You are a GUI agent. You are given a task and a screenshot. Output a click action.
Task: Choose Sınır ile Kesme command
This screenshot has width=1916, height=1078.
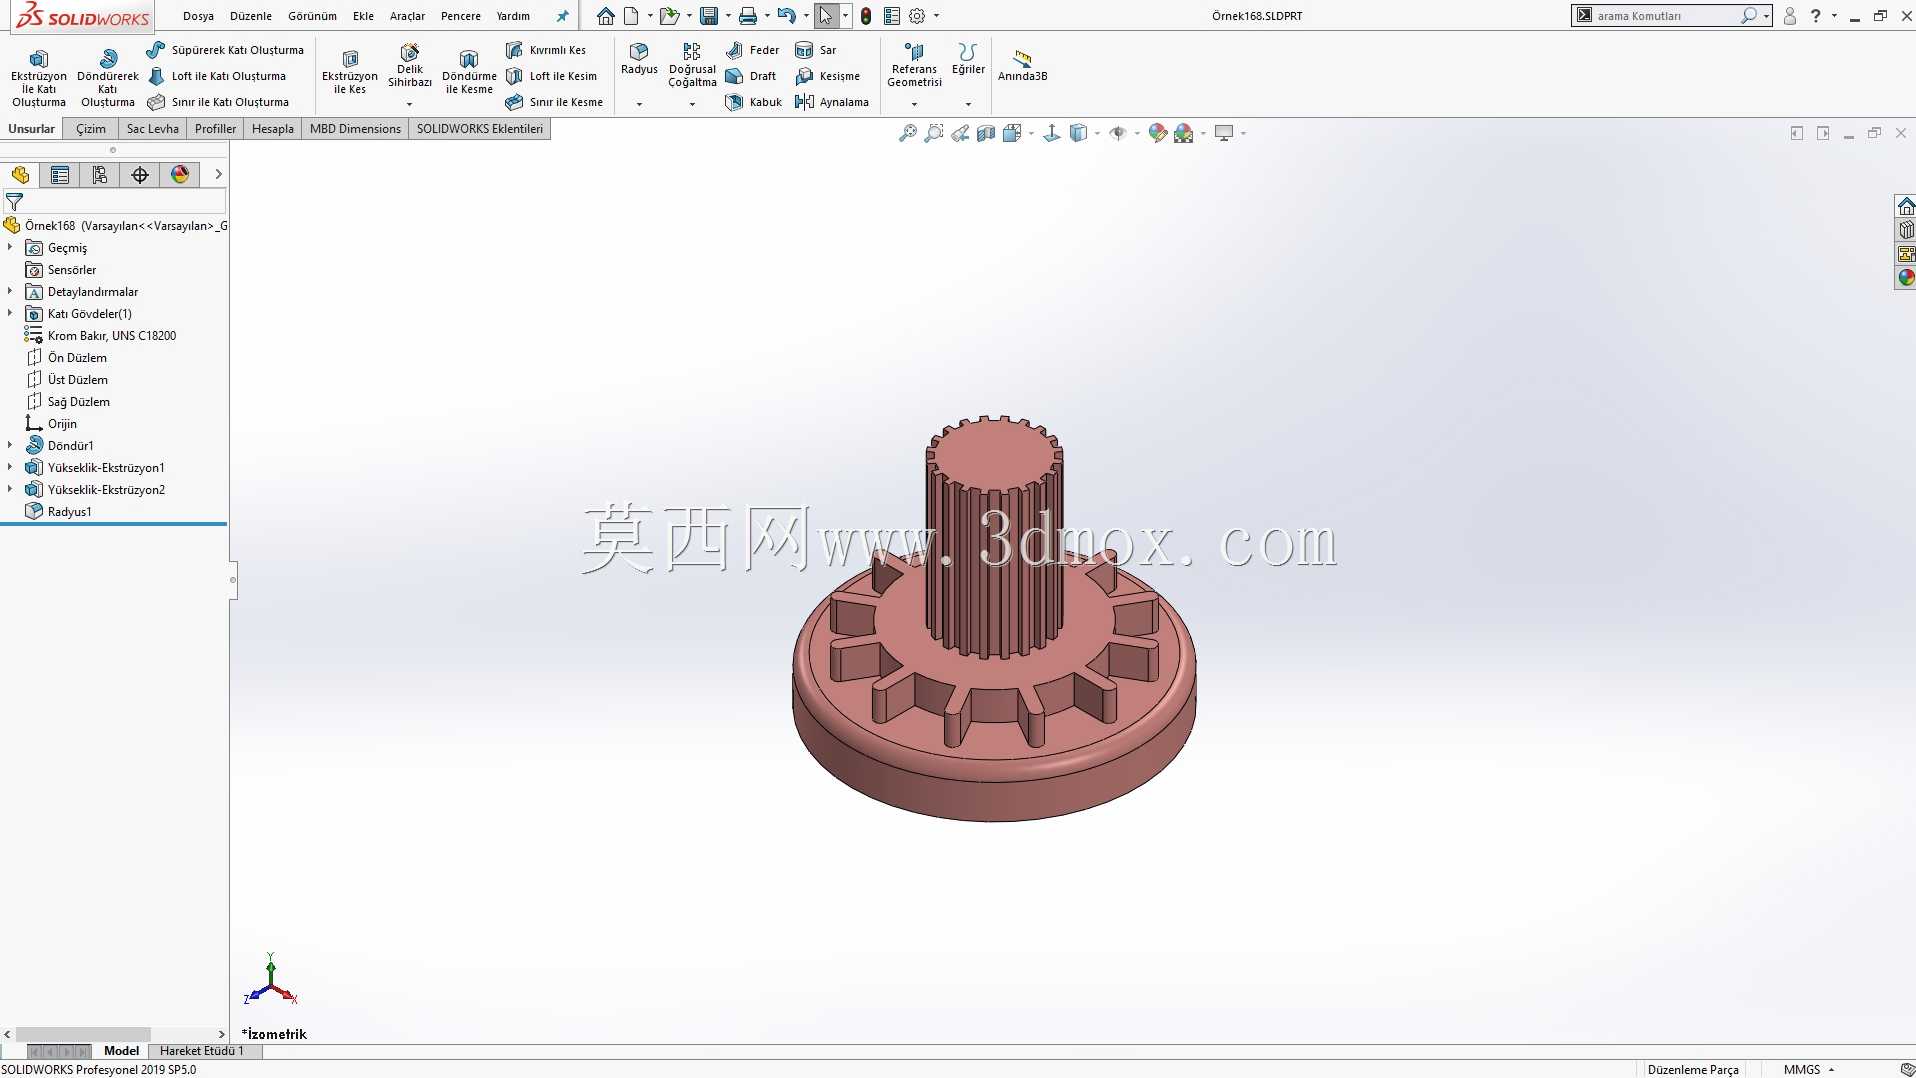(x=554, y=102)
